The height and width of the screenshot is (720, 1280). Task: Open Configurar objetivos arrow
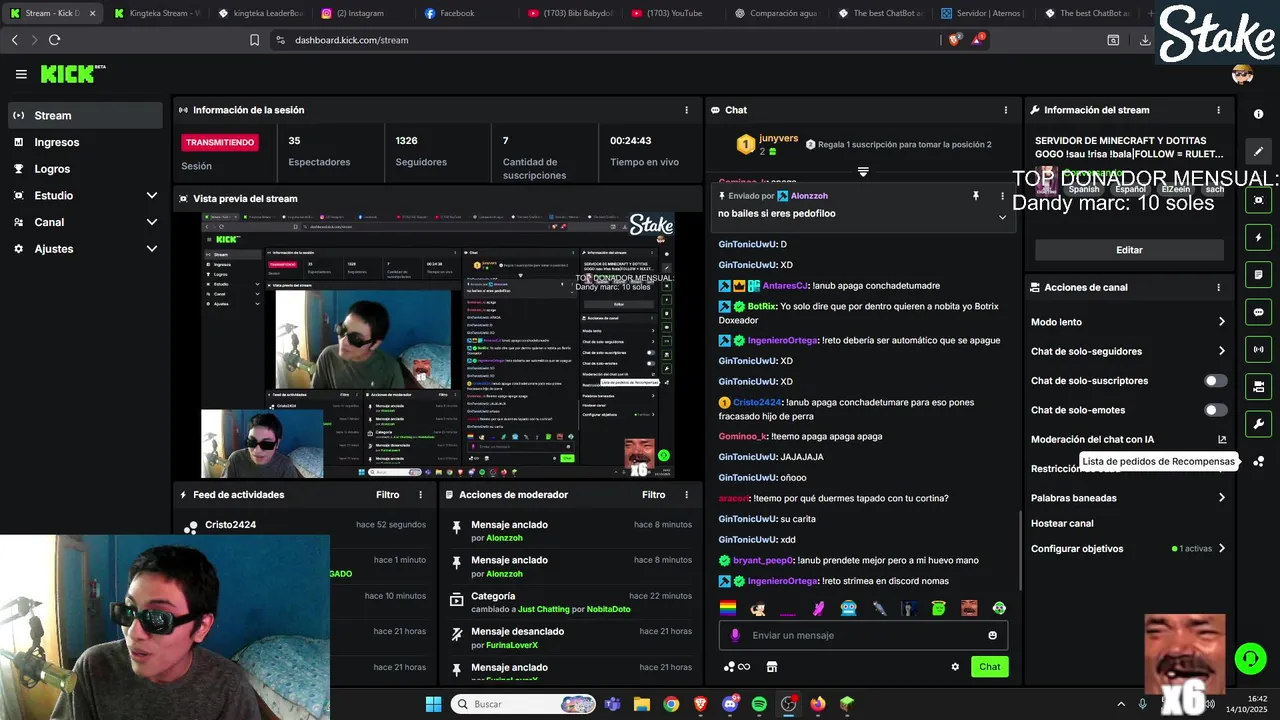(1221, 549)
